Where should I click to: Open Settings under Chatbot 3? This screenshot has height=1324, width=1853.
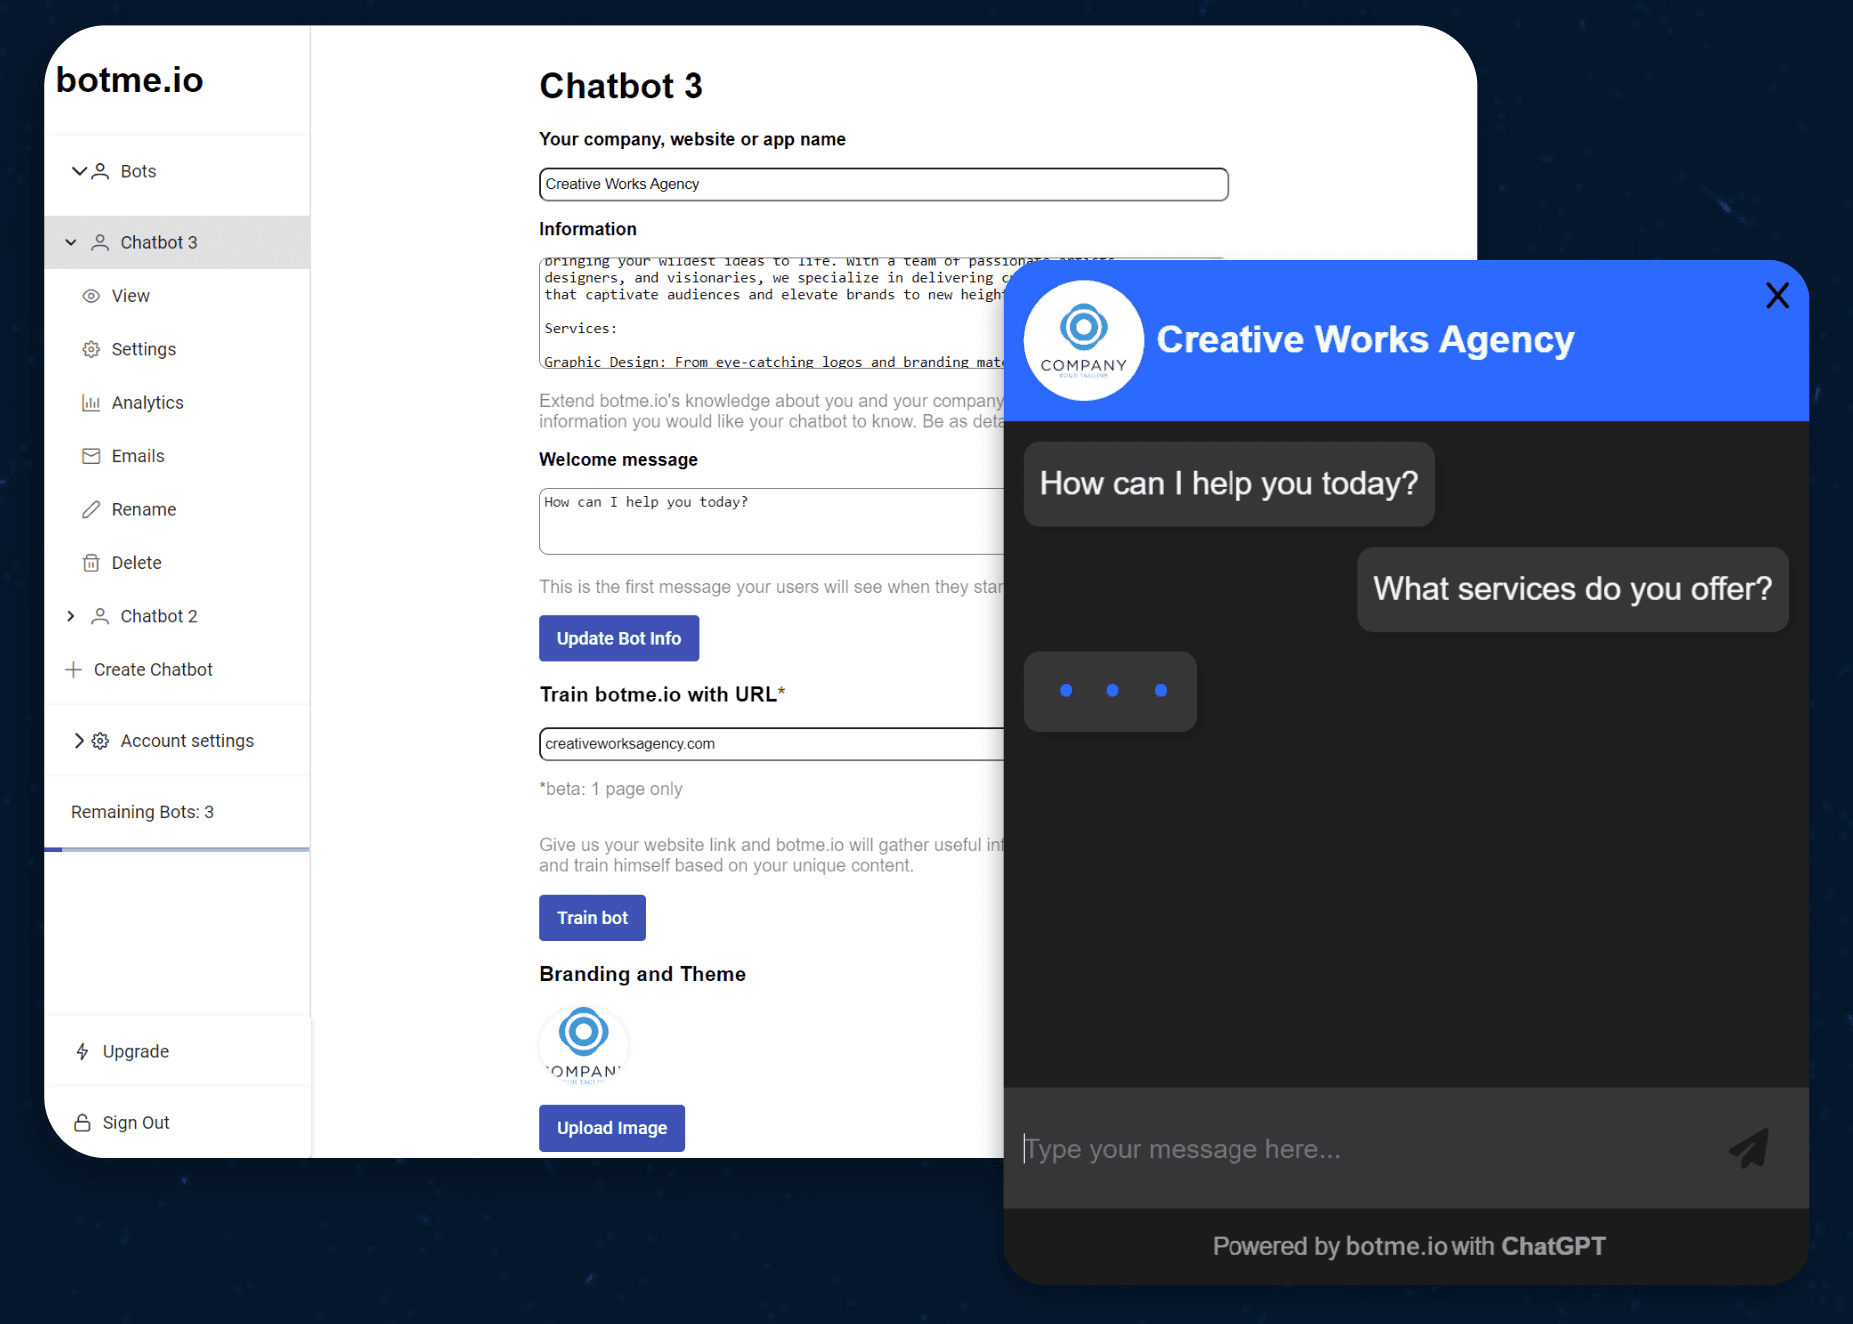144,349
